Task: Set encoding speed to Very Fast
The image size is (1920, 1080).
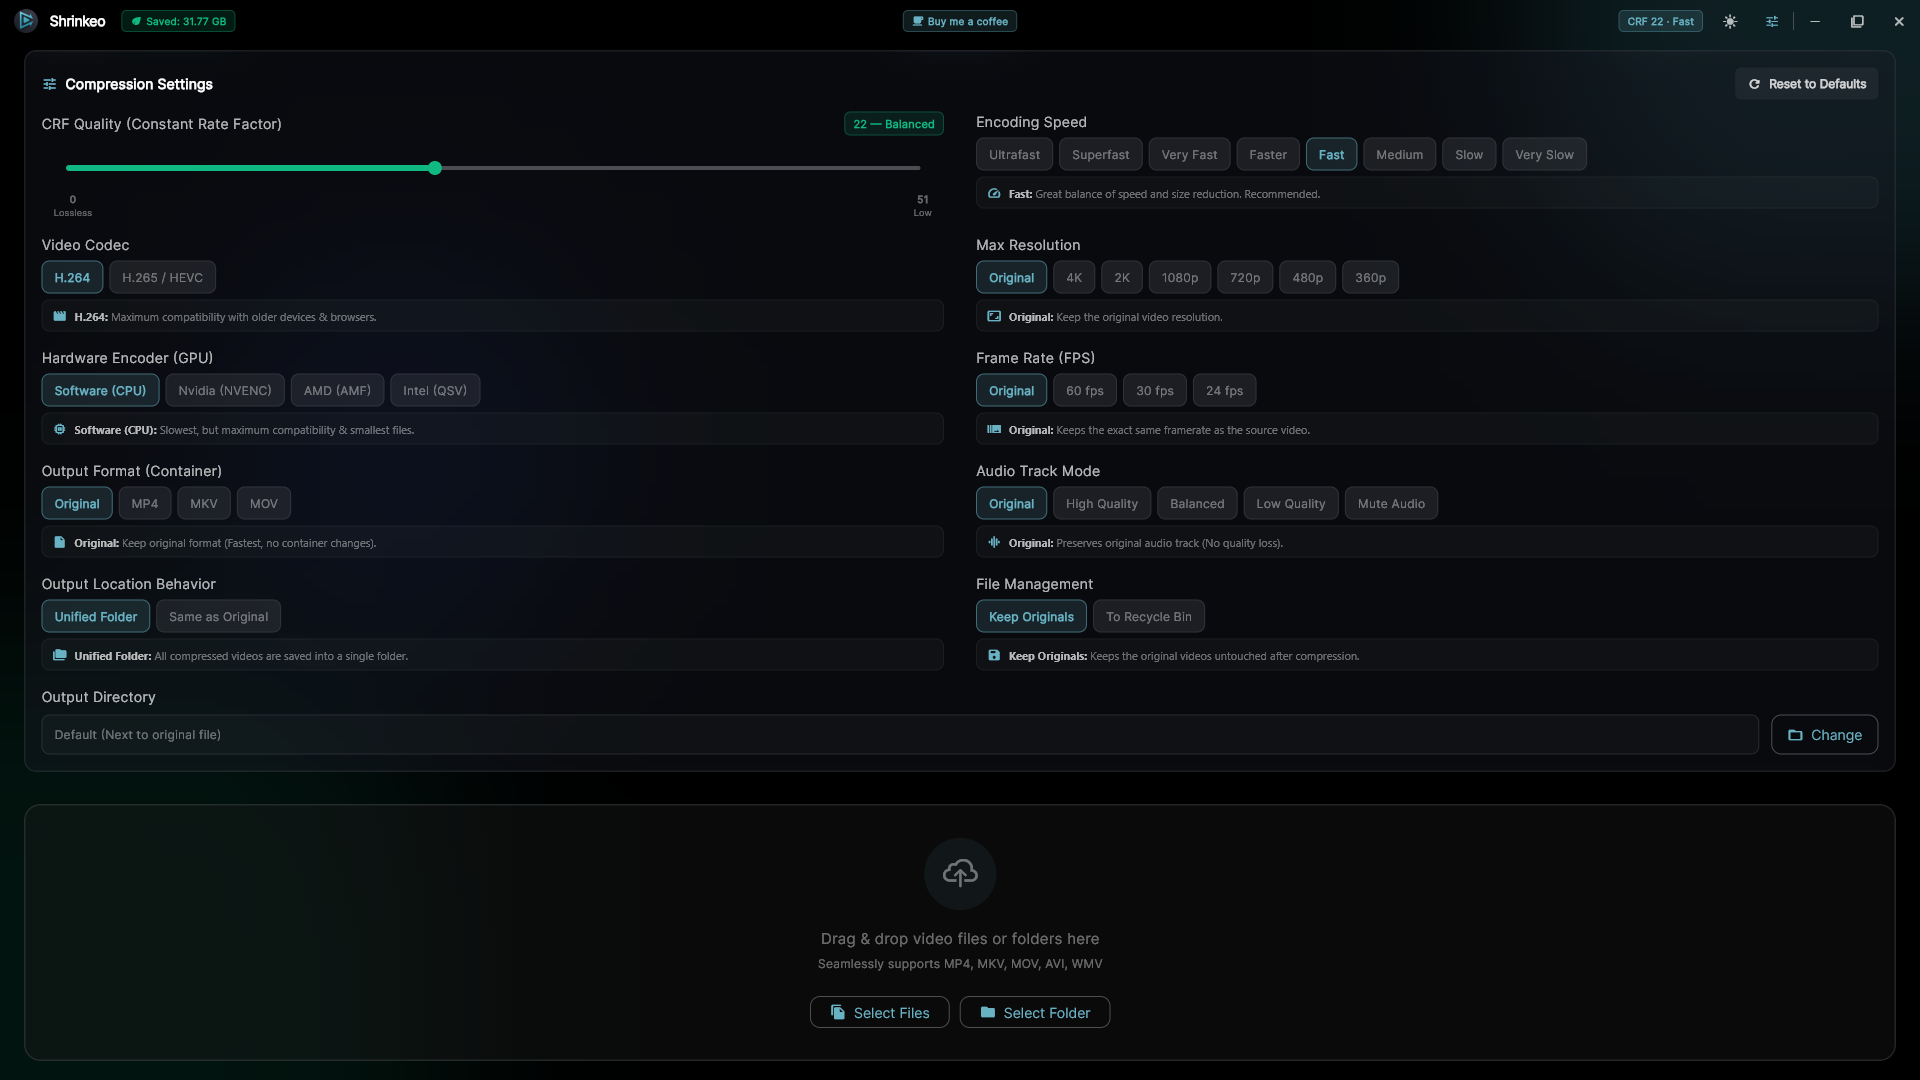Action: click(1189, 154)
